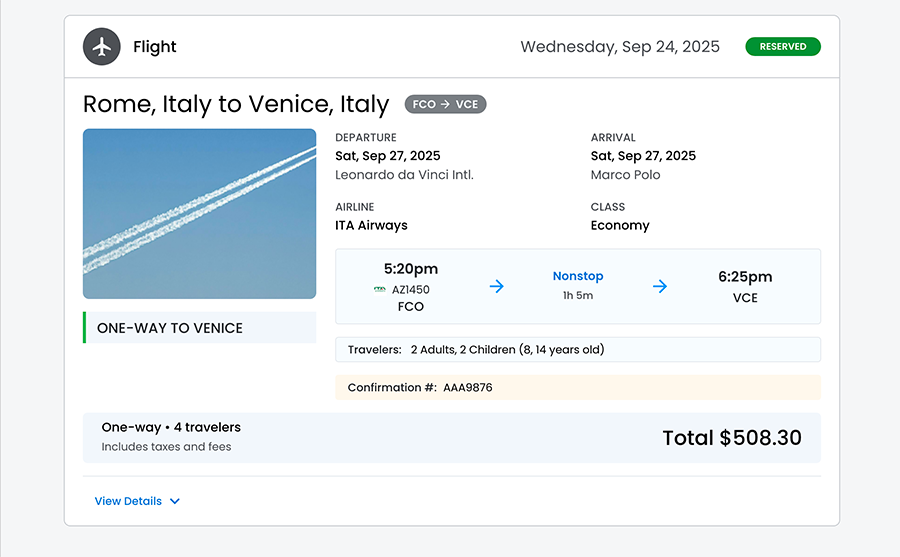Click the 5:20pm departure time
The height and width of the screenshot is (557, 900).
point(411,269)
